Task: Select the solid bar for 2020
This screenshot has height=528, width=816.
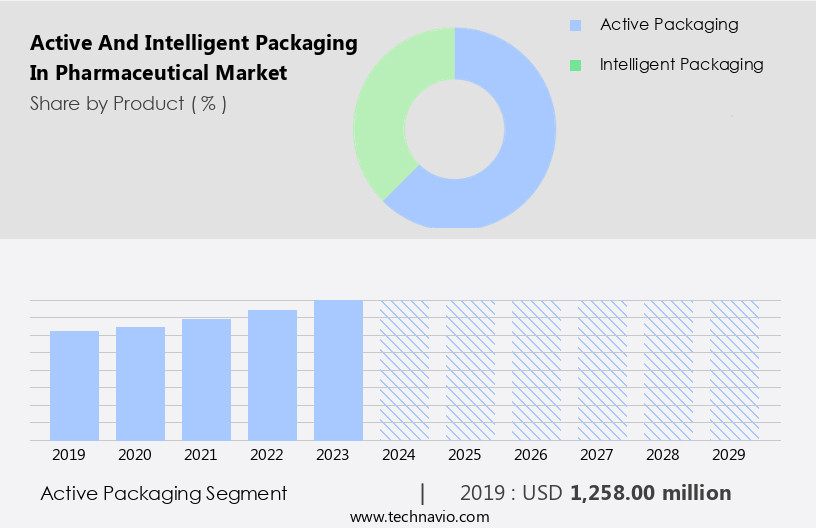Action: click(x=141, y=383)
